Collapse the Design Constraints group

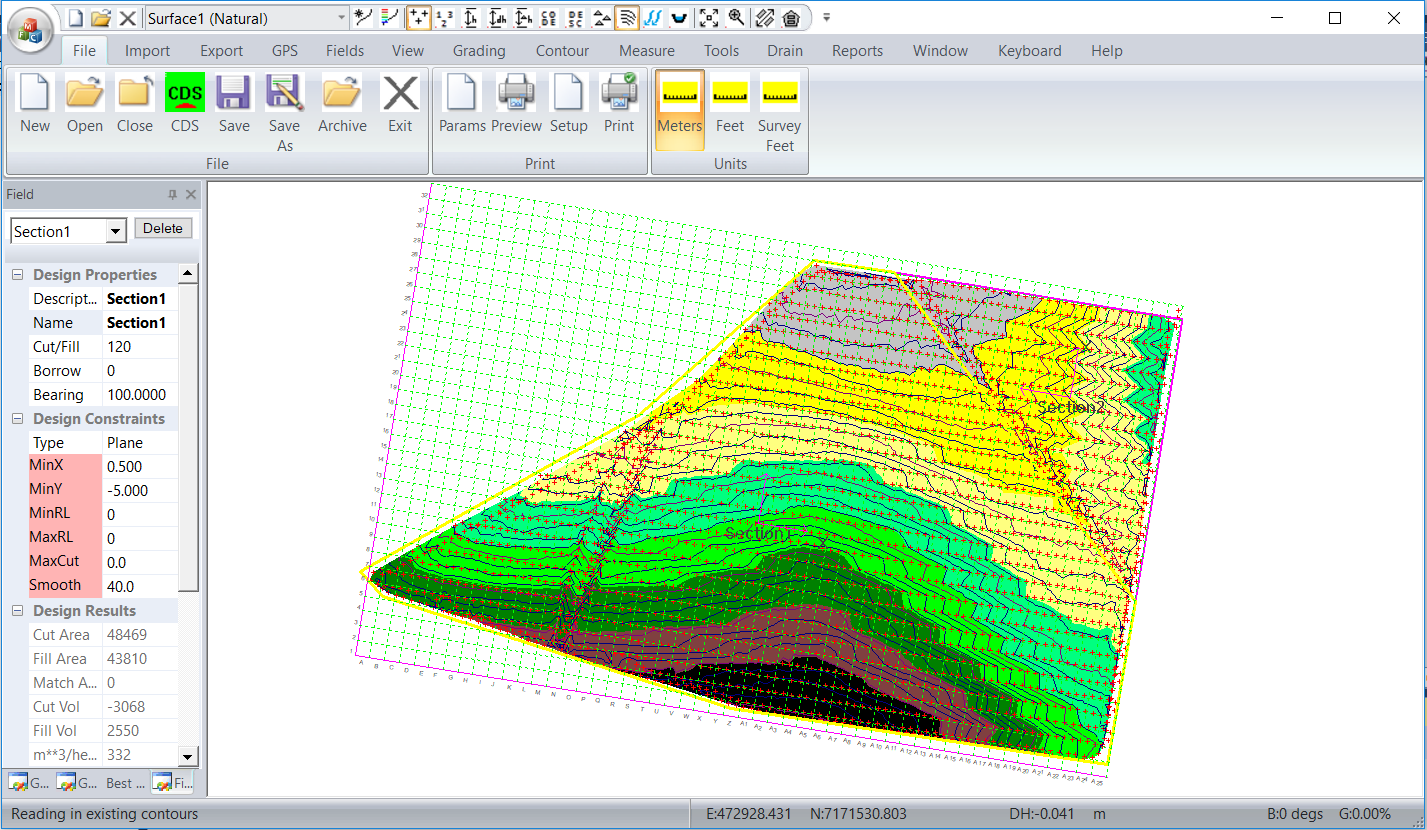pos(17,419)
